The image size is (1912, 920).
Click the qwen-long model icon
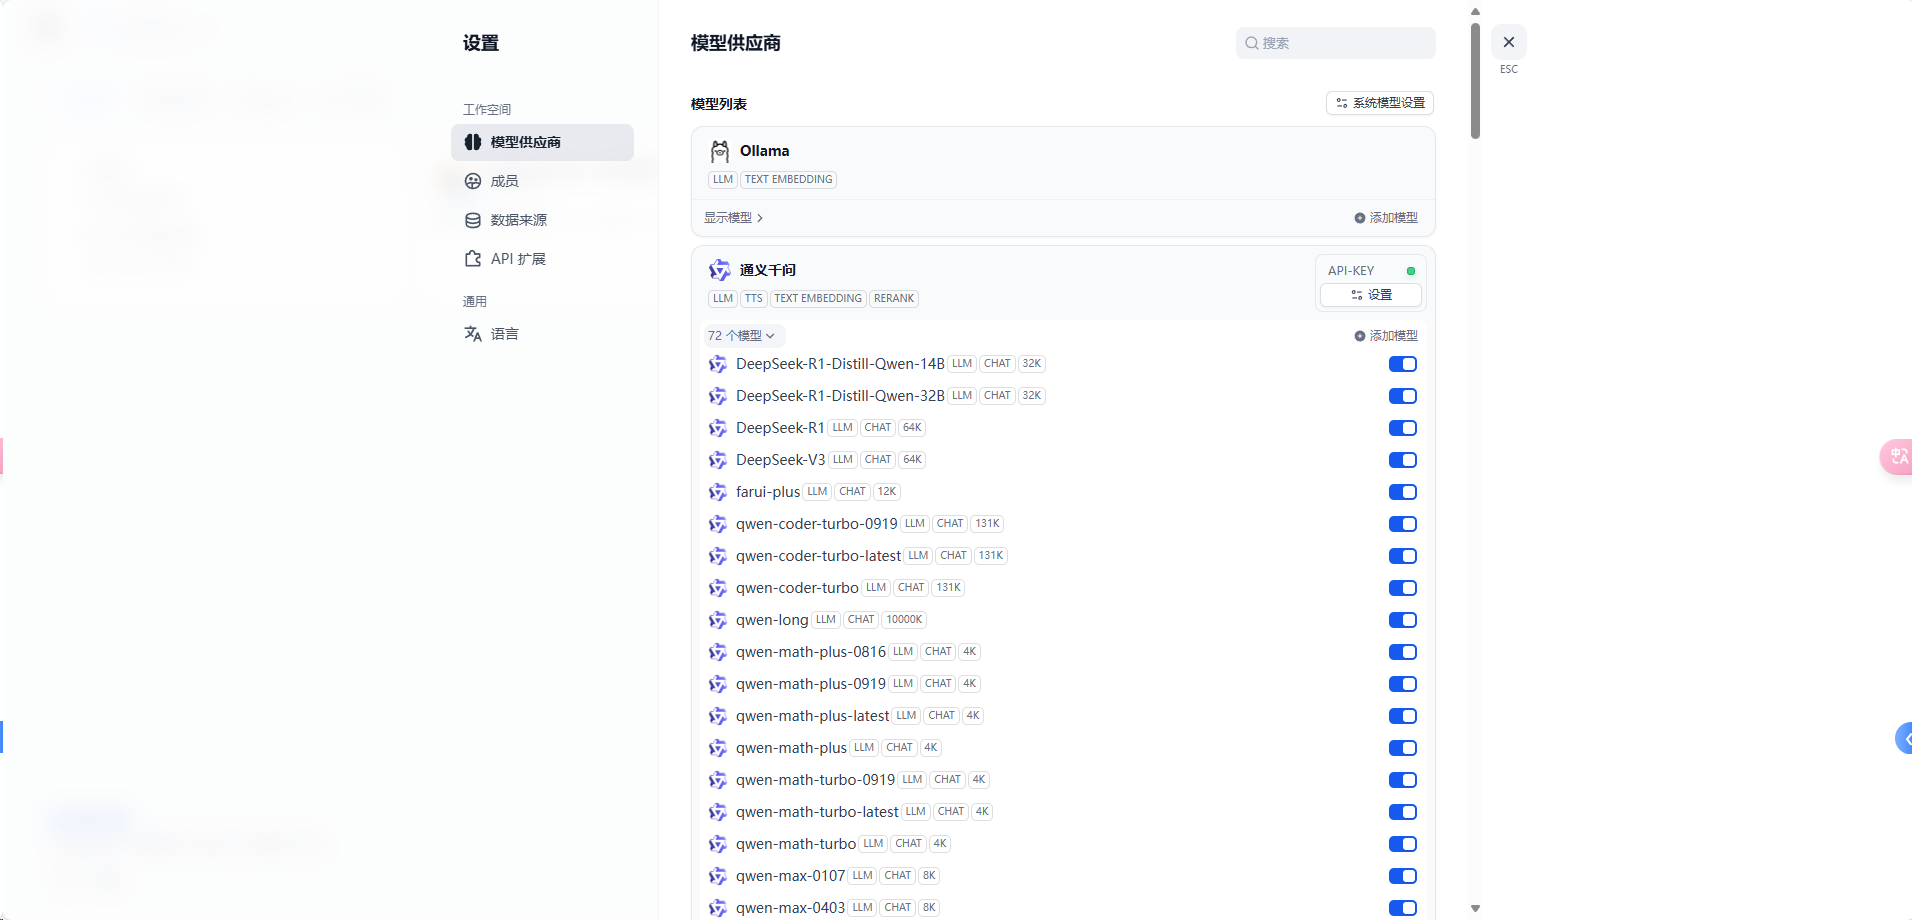718,620
